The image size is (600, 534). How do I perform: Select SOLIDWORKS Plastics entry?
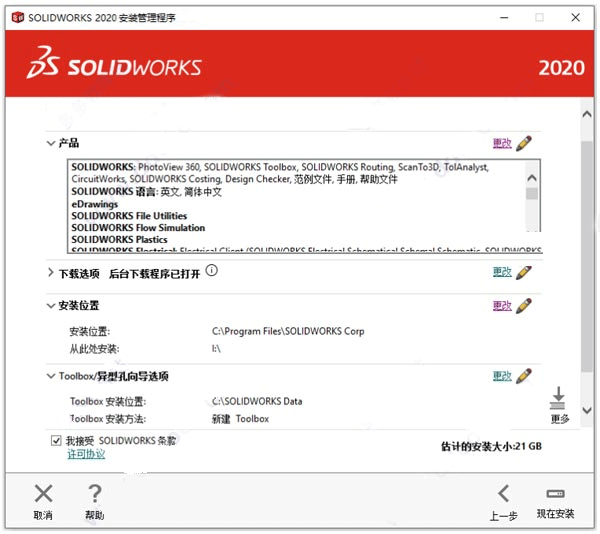coord(119,239)
